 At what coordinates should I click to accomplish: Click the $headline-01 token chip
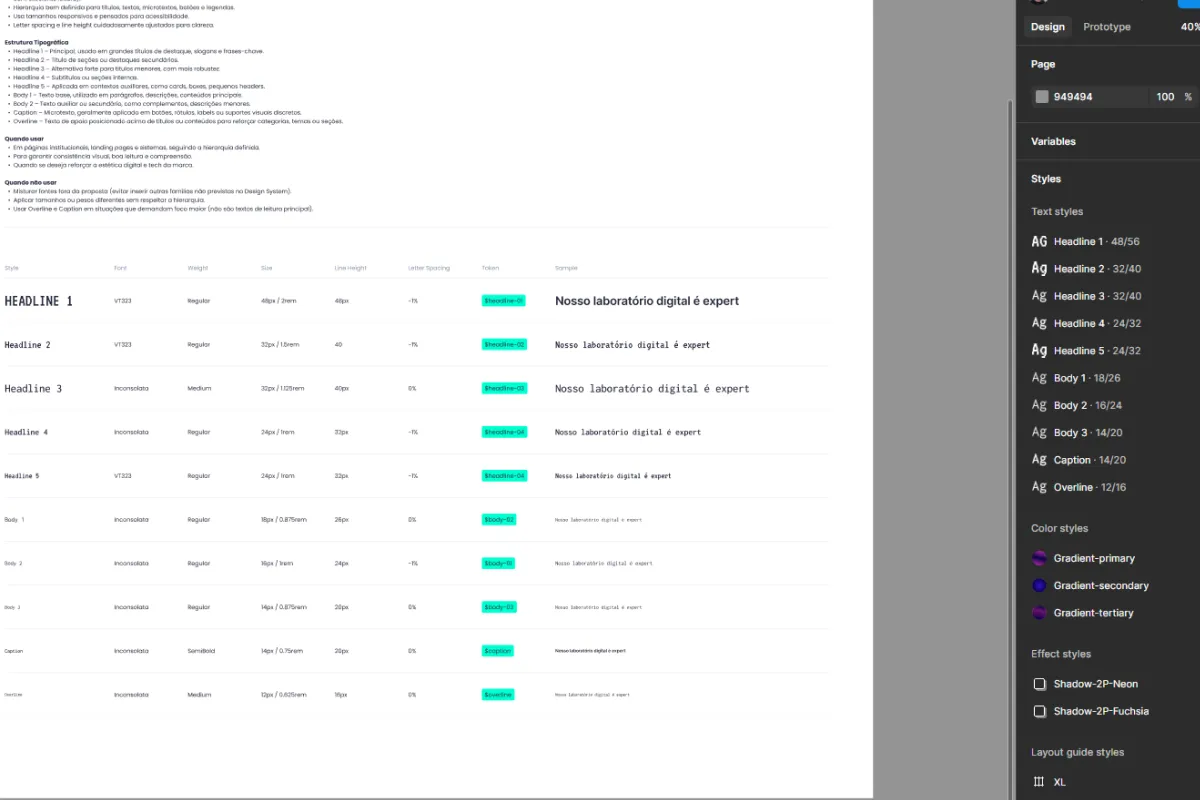point(502,300)
